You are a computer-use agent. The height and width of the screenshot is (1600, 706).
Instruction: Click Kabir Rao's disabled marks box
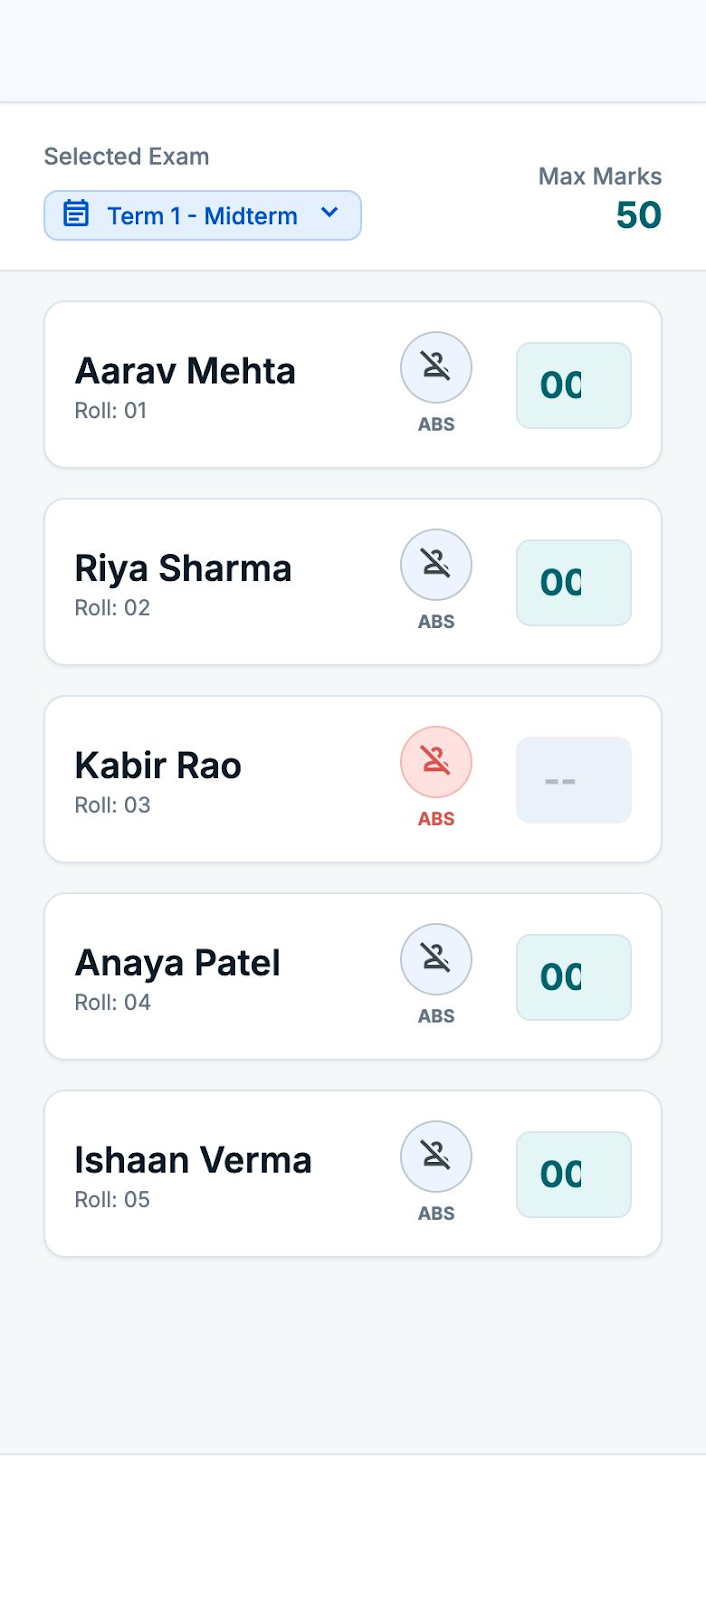point(574,780)
